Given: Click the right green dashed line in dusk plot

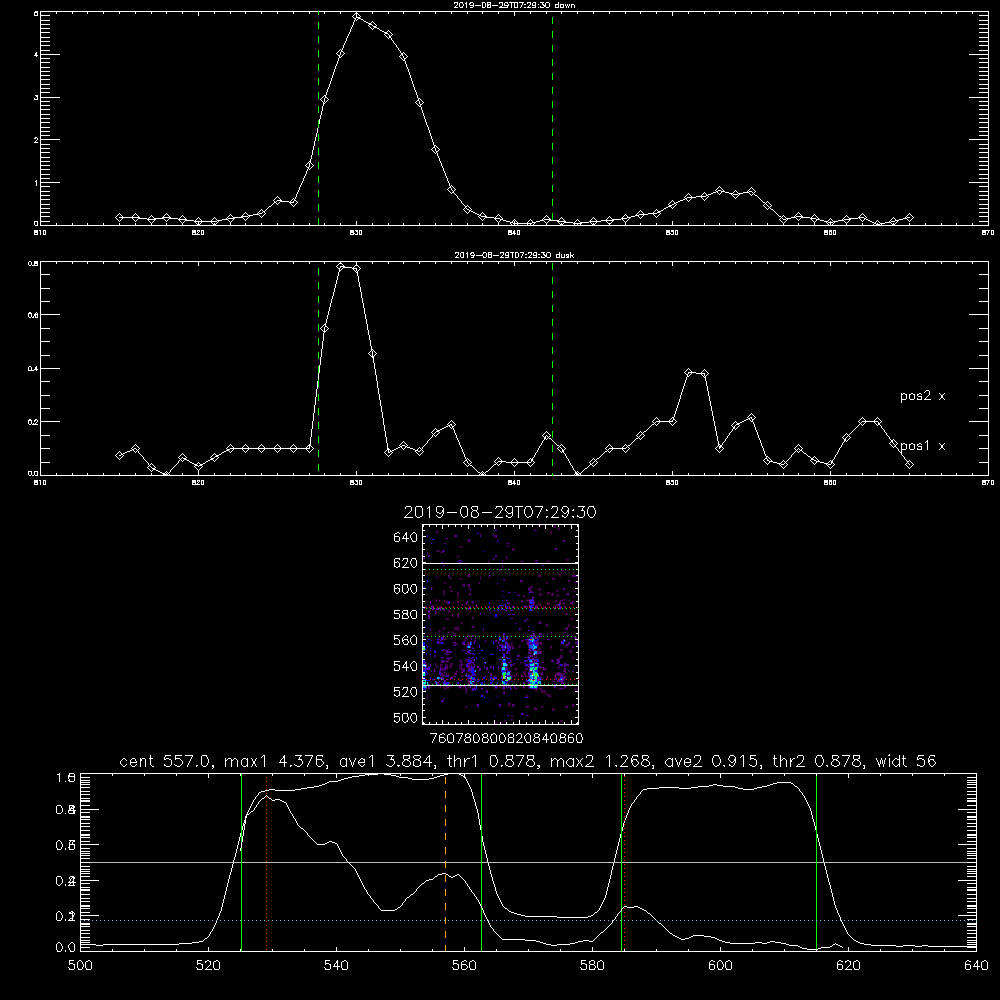Looking at the screenshot, I should 552,369.
